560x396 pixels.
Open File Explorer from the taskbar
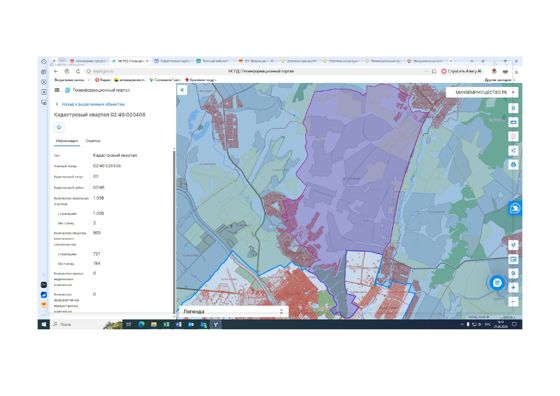pyautogui.click(x=154, y=324)
